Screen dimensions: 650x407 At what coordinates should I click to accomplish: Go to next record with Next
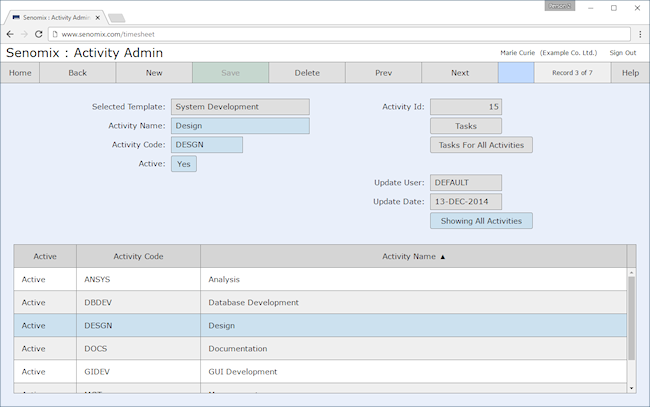click(460, 73)
